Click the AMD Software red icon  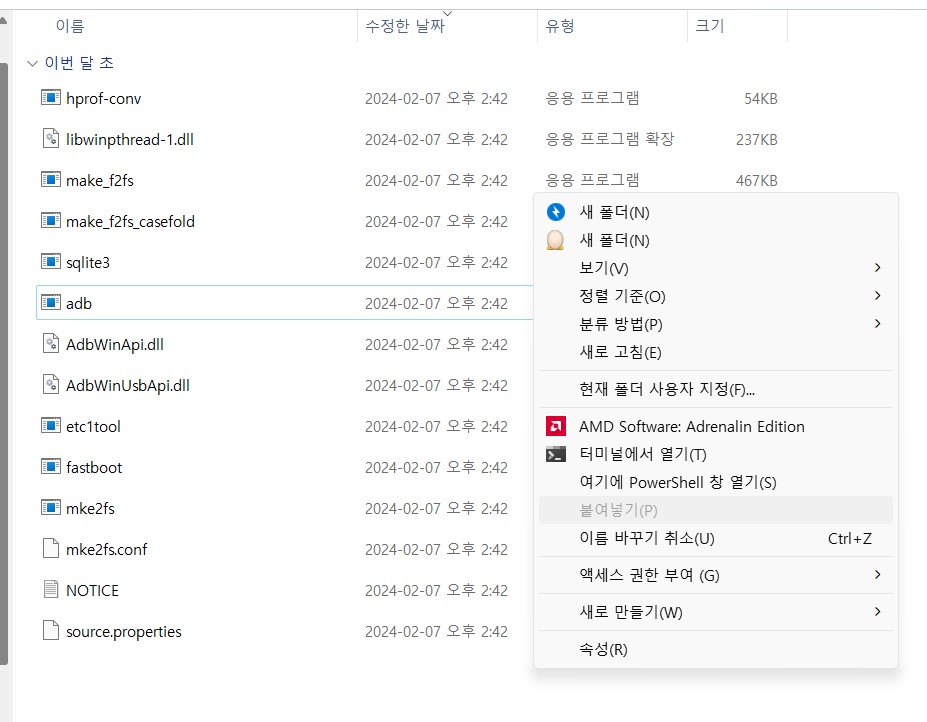click(x=556, y=426)
